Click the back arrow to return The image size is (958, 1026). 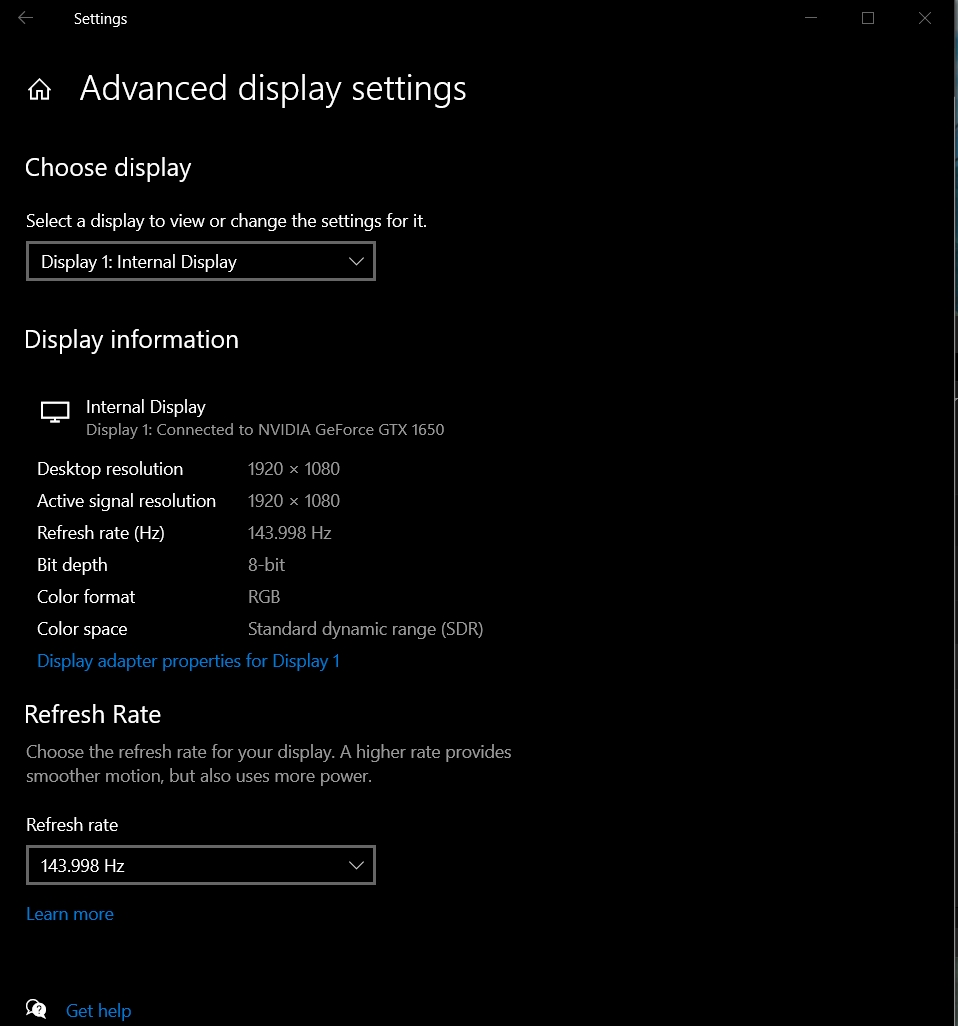pos(23,17)
